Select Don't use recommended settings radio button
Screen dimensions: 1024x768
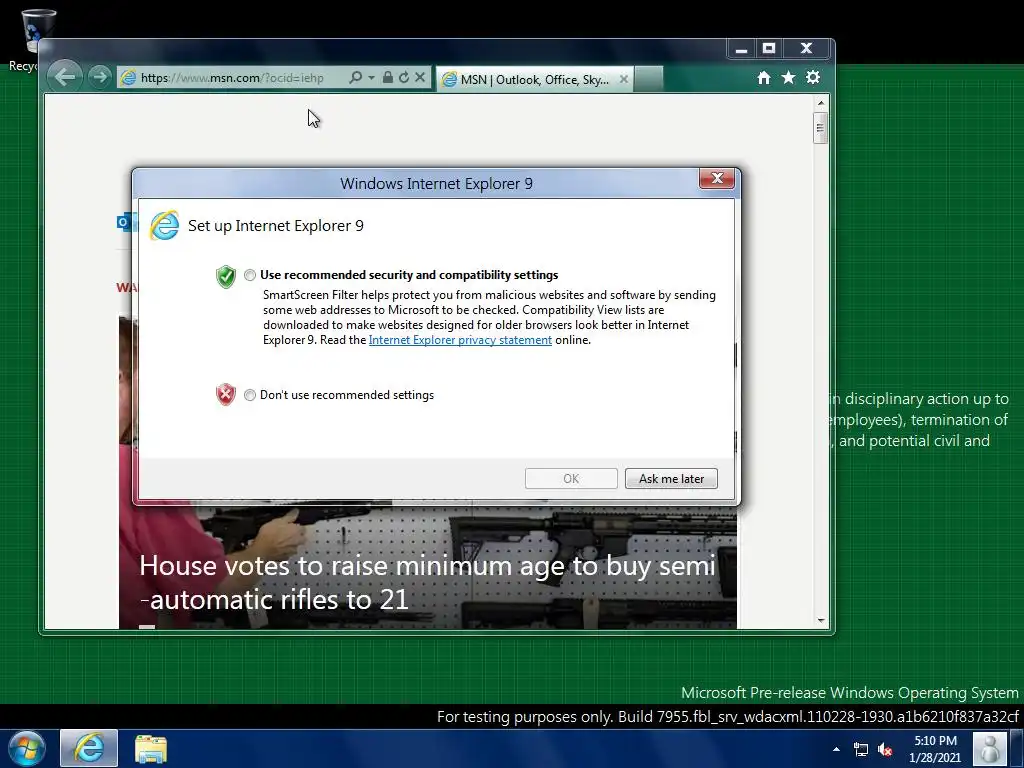249,395
